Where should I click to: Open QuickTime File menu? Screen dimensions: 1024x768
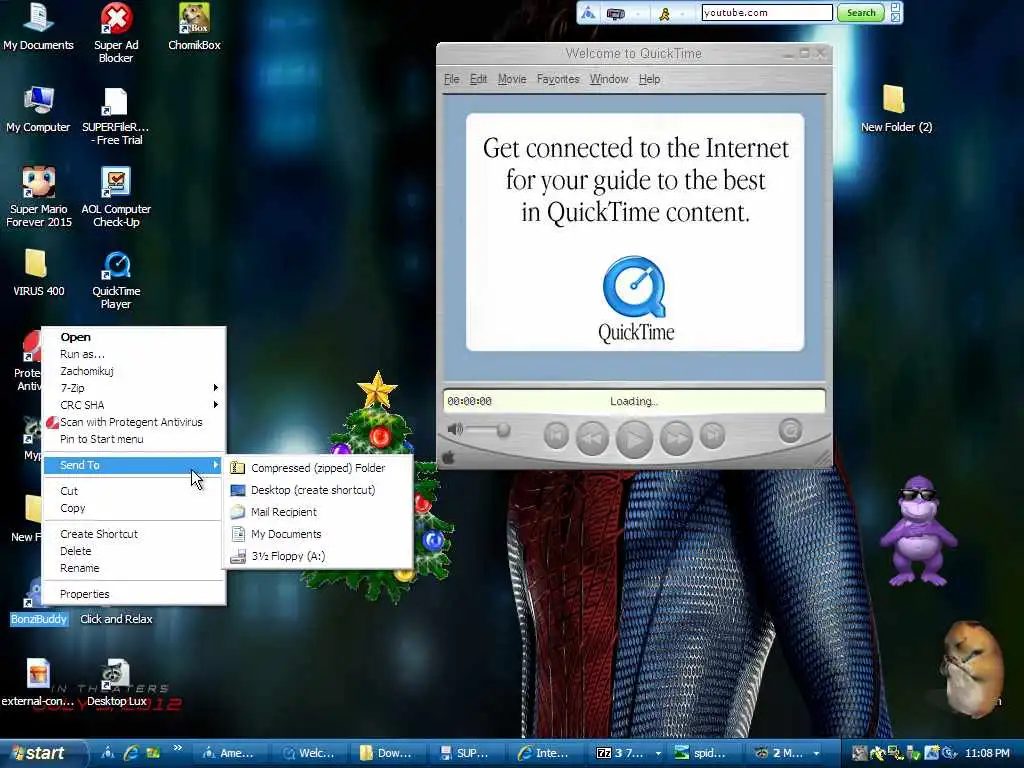coord(451,79)
